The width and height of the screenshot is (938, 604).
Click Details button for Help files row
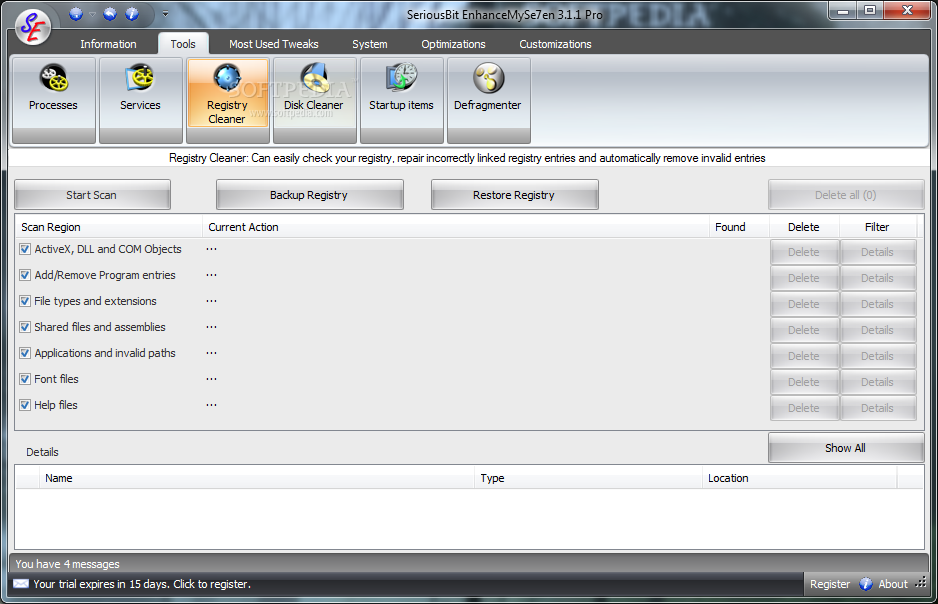pos(878,408)
